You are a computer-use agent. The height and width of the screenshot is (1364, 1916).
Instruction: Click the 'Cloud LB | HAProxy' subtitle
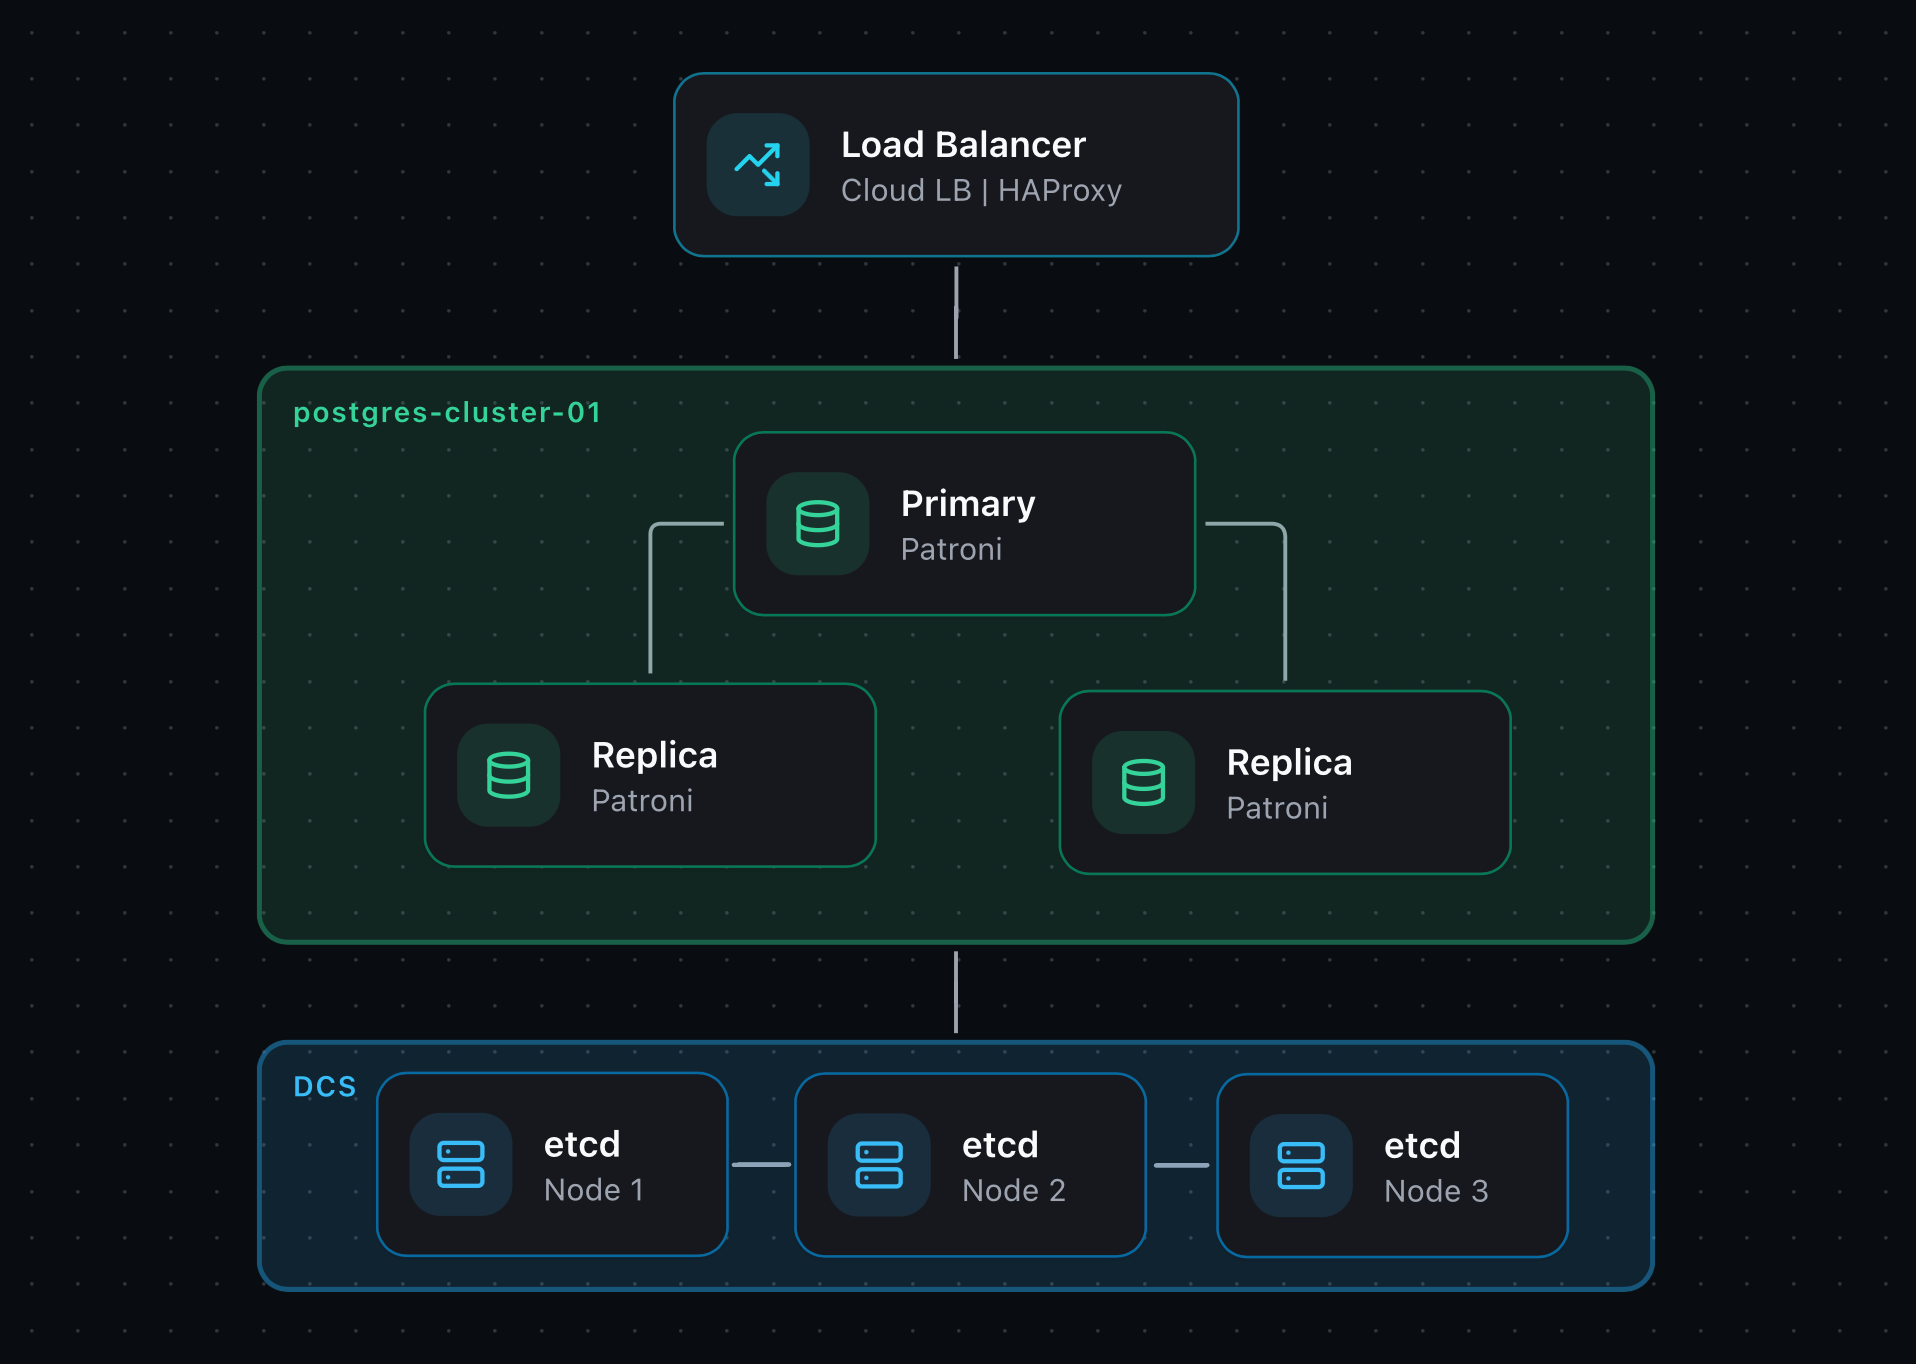(x=981, y=190)
